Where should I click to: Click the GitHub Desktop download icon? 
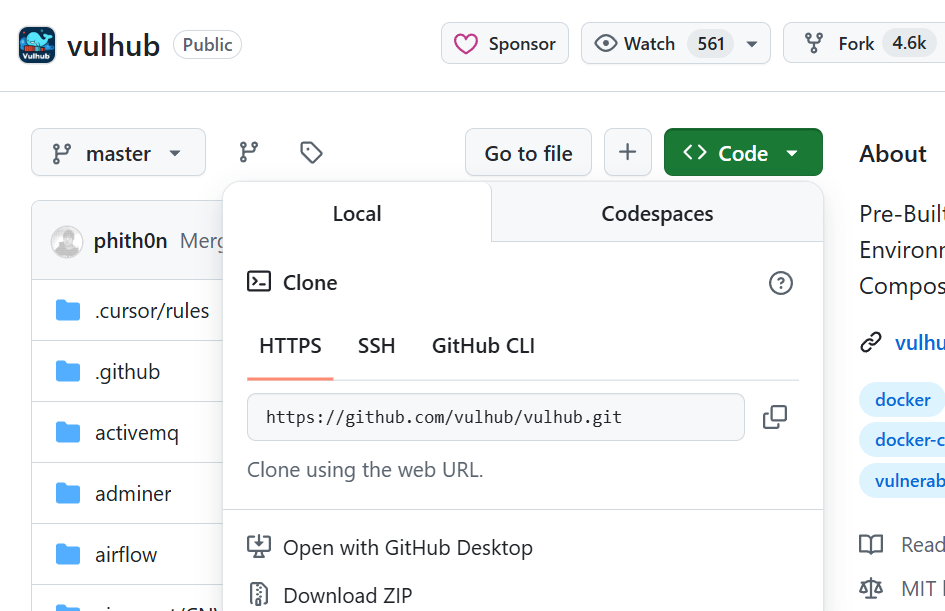coord(259,547)
